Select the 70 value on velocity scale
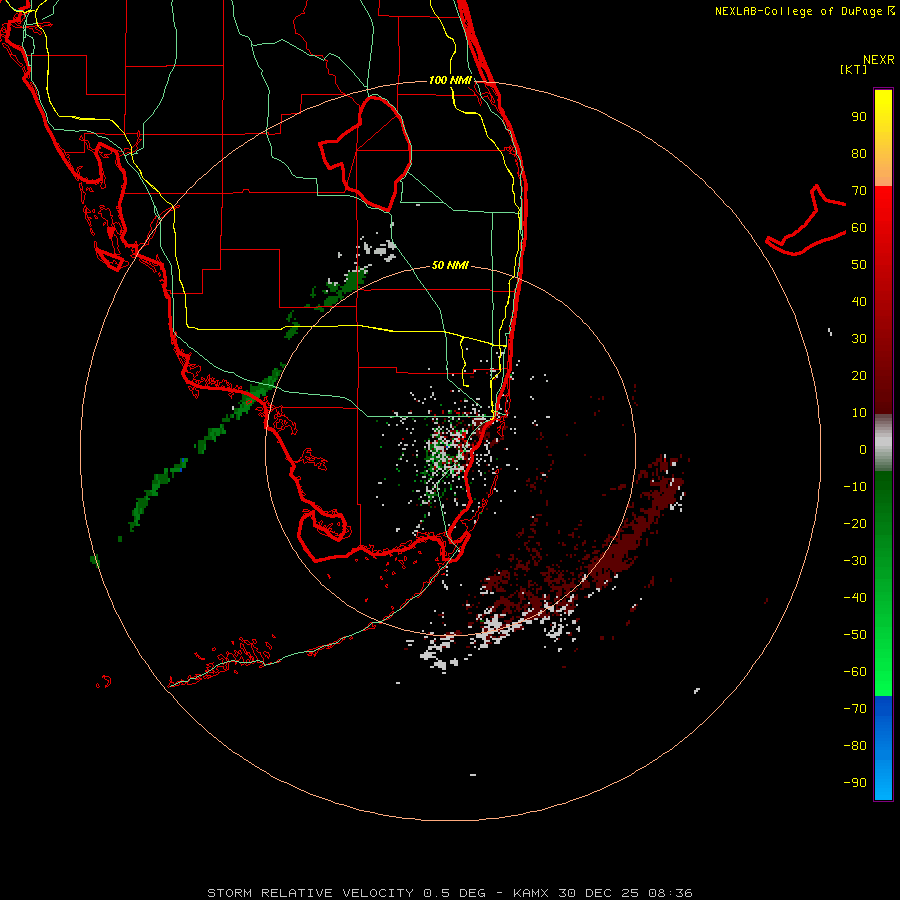 (859, 191)
